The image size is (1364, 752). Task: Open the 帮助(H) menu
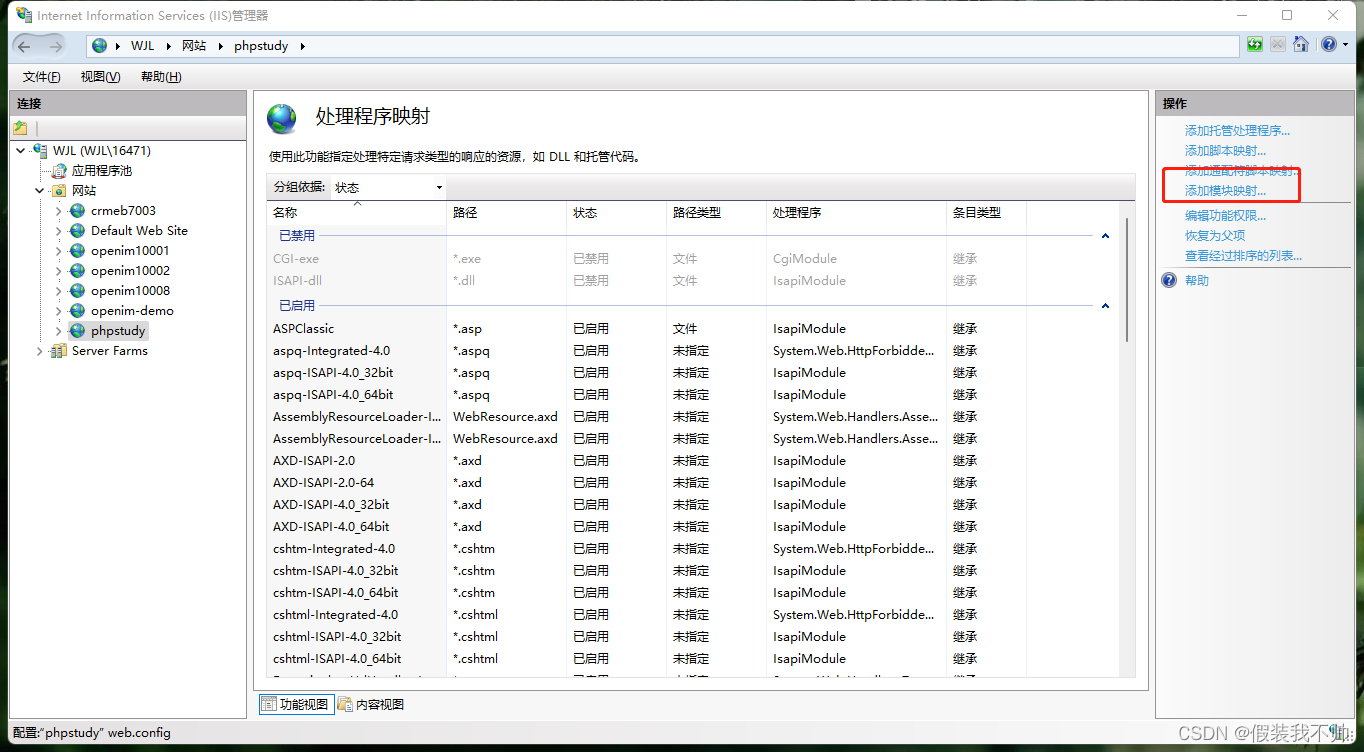click(161, 77)
